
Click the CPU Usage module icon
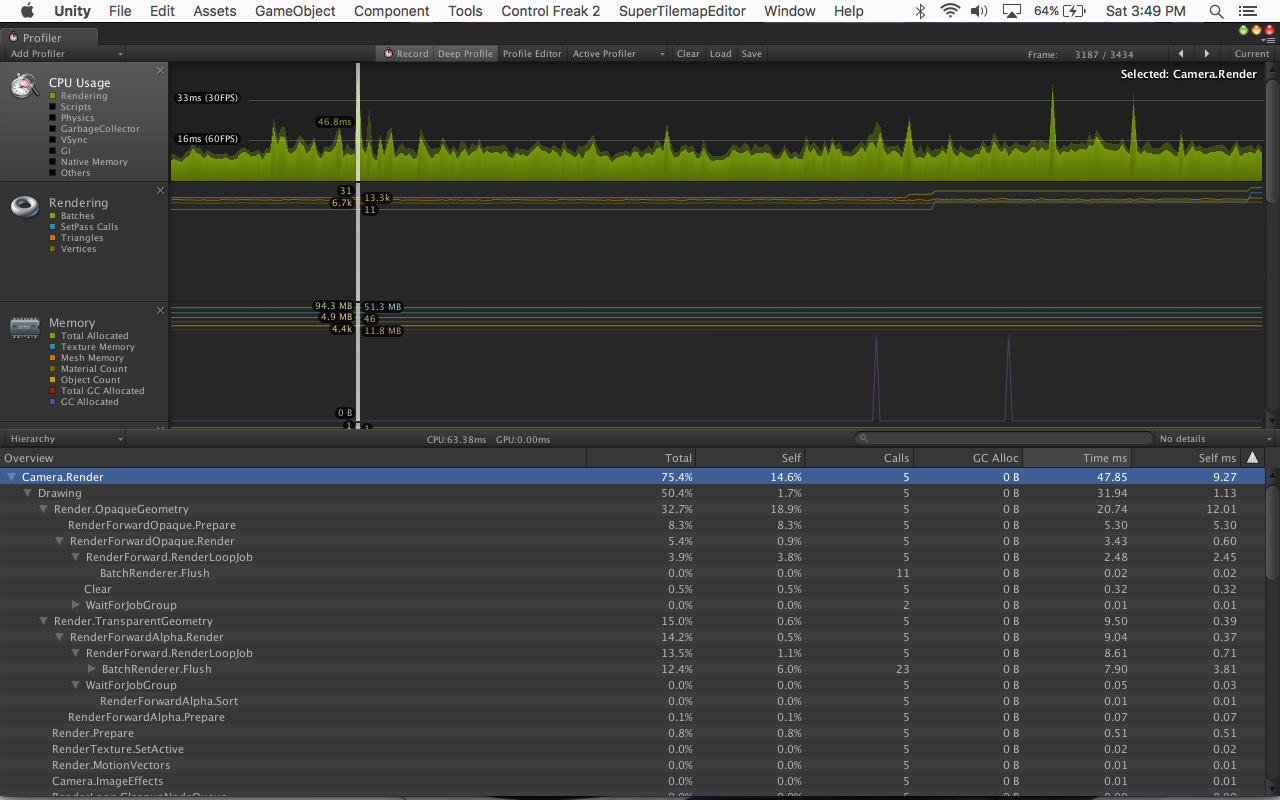25,86
